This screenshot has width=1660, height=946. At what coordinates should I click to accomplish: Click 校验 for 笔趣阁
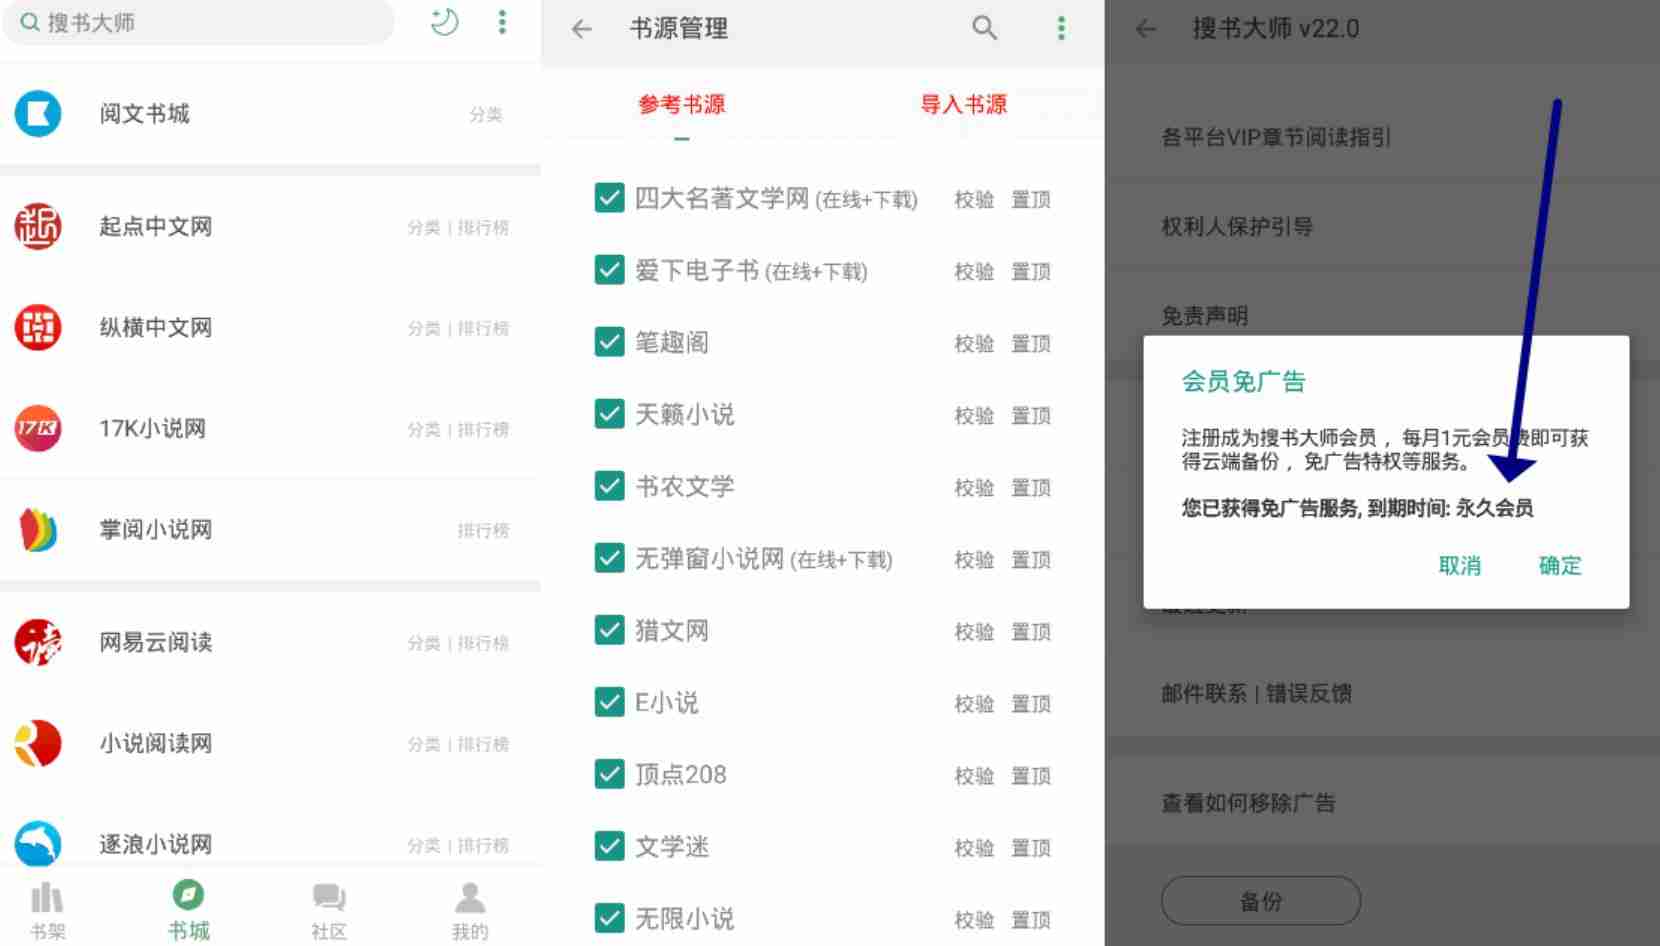tap(974, 344)
